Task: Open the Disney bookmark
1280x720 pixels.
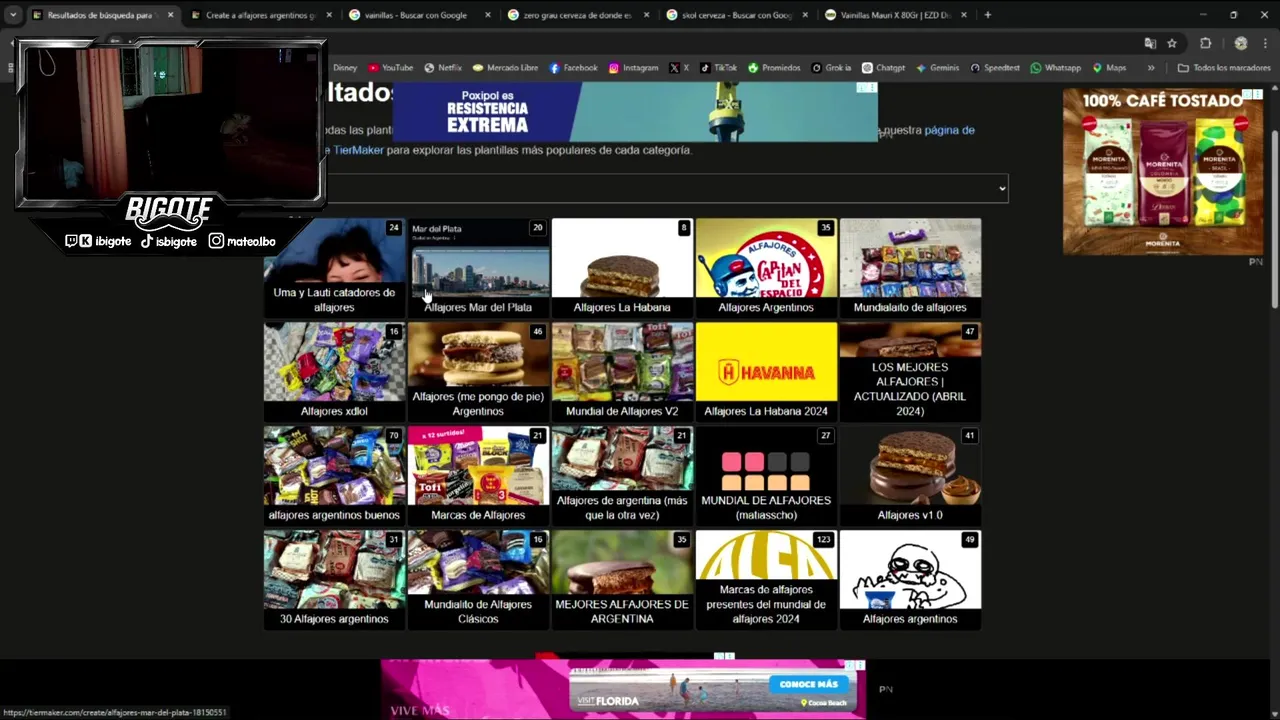Action: 344,68
